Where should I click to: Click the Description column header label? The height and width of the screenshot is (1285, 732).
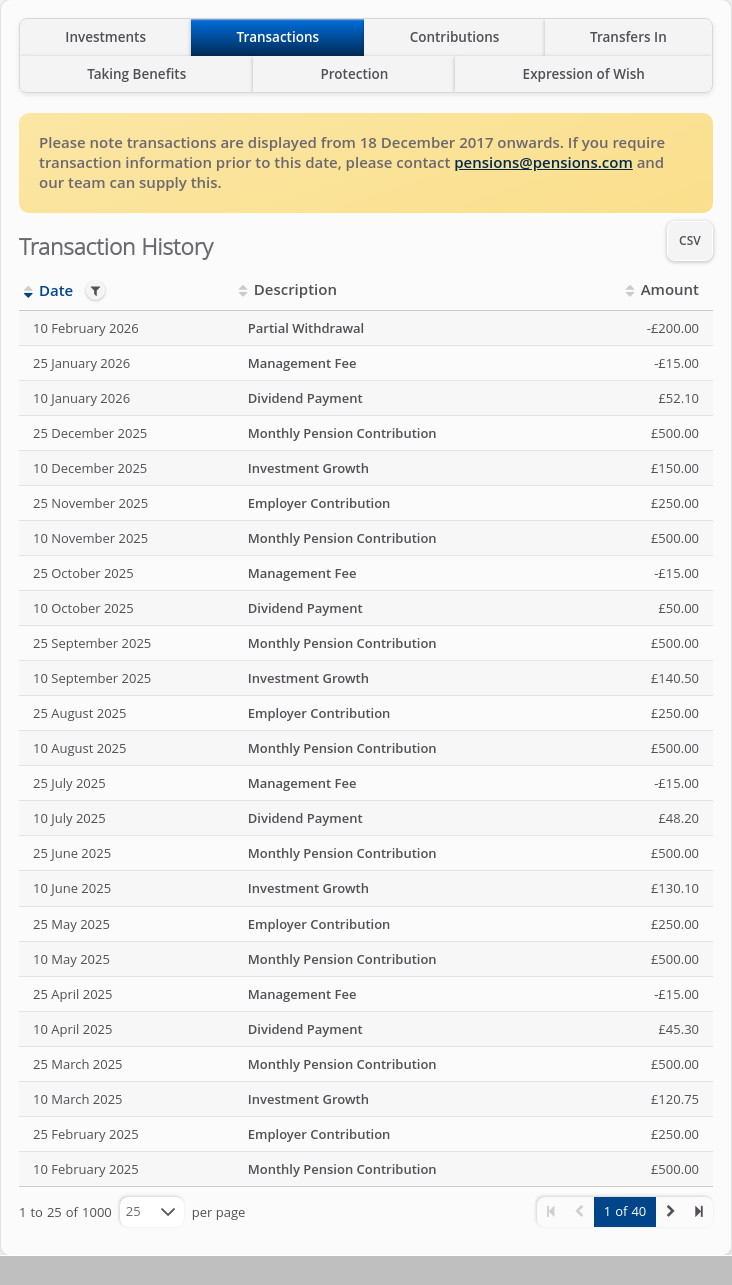(295, 290)
